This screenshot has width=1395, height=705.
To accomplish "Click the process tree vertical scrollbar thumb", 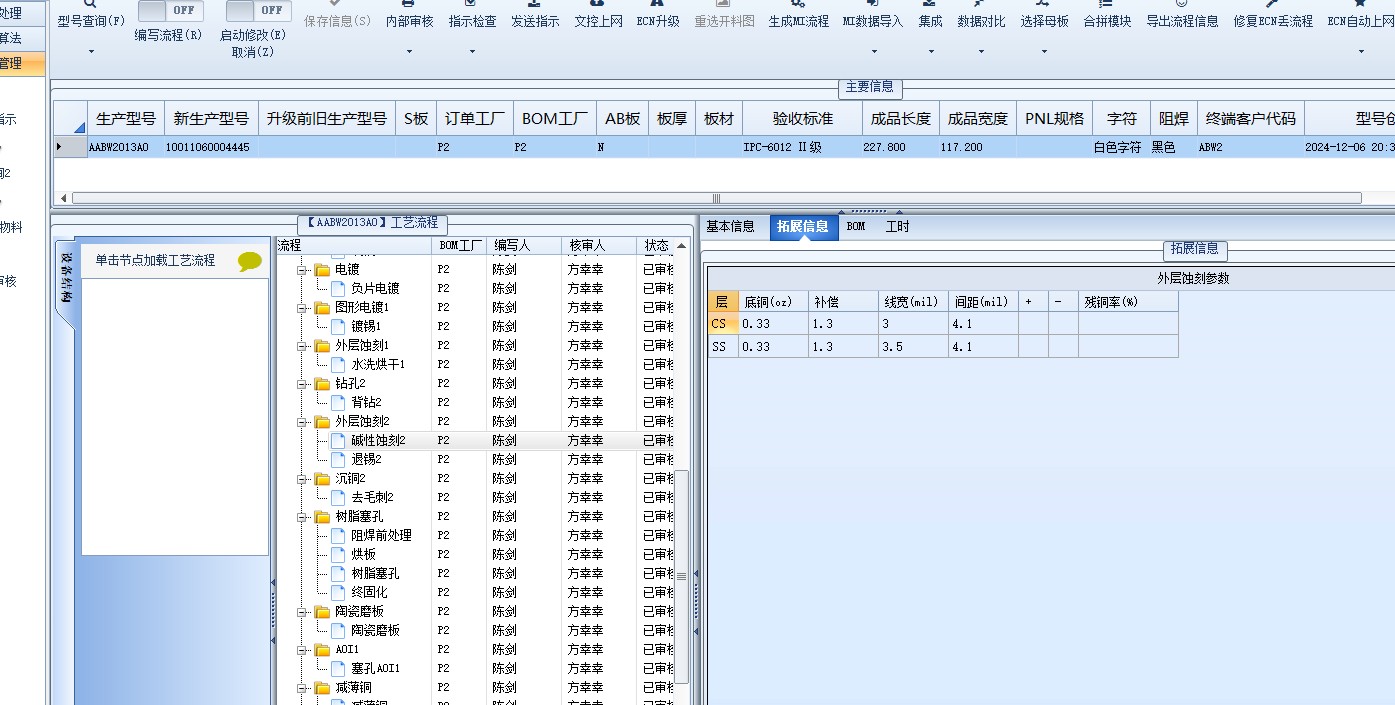I will tap(682, 576).
